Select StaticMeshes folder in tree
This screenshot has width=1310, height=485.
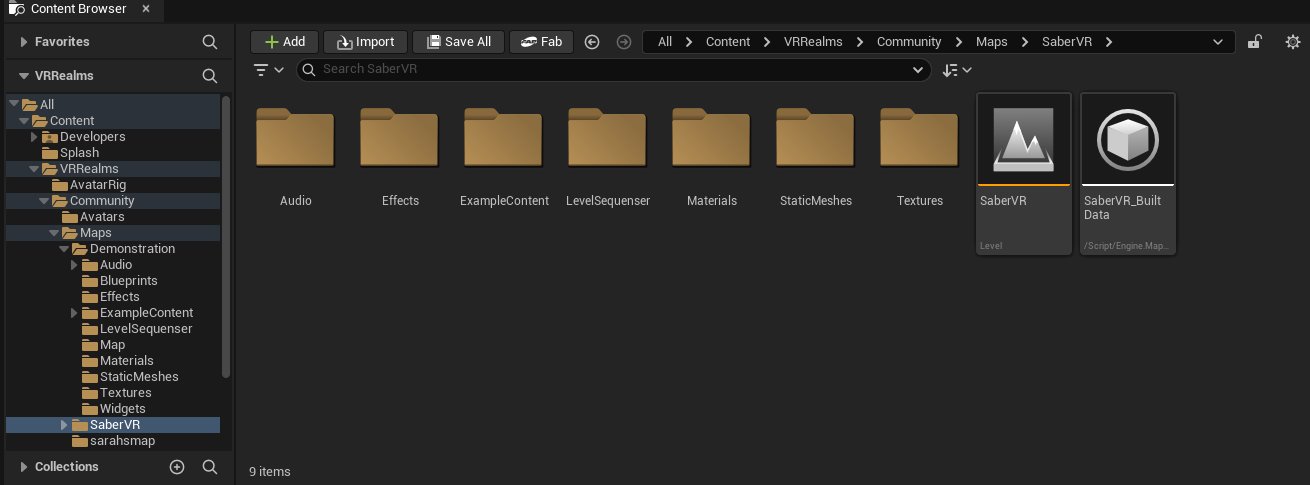139,376
